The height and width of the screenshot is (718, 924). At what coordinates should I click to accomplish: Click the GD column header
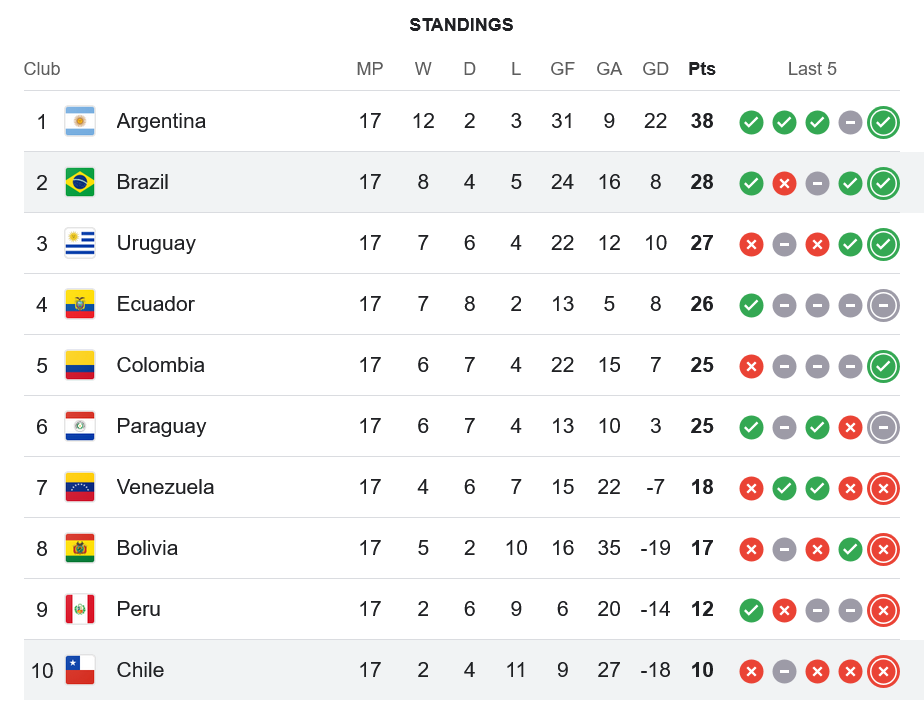(656, 69)
